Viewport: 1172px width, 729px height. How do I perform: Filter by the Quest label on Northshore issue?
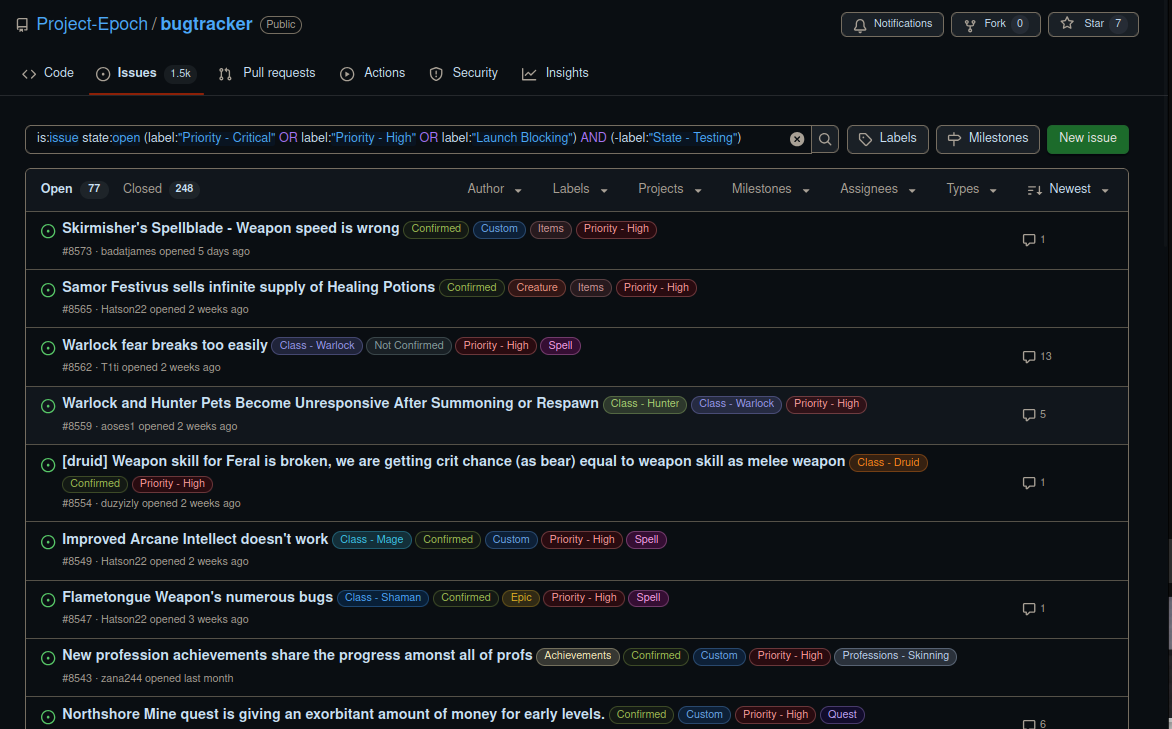[842, 715]
